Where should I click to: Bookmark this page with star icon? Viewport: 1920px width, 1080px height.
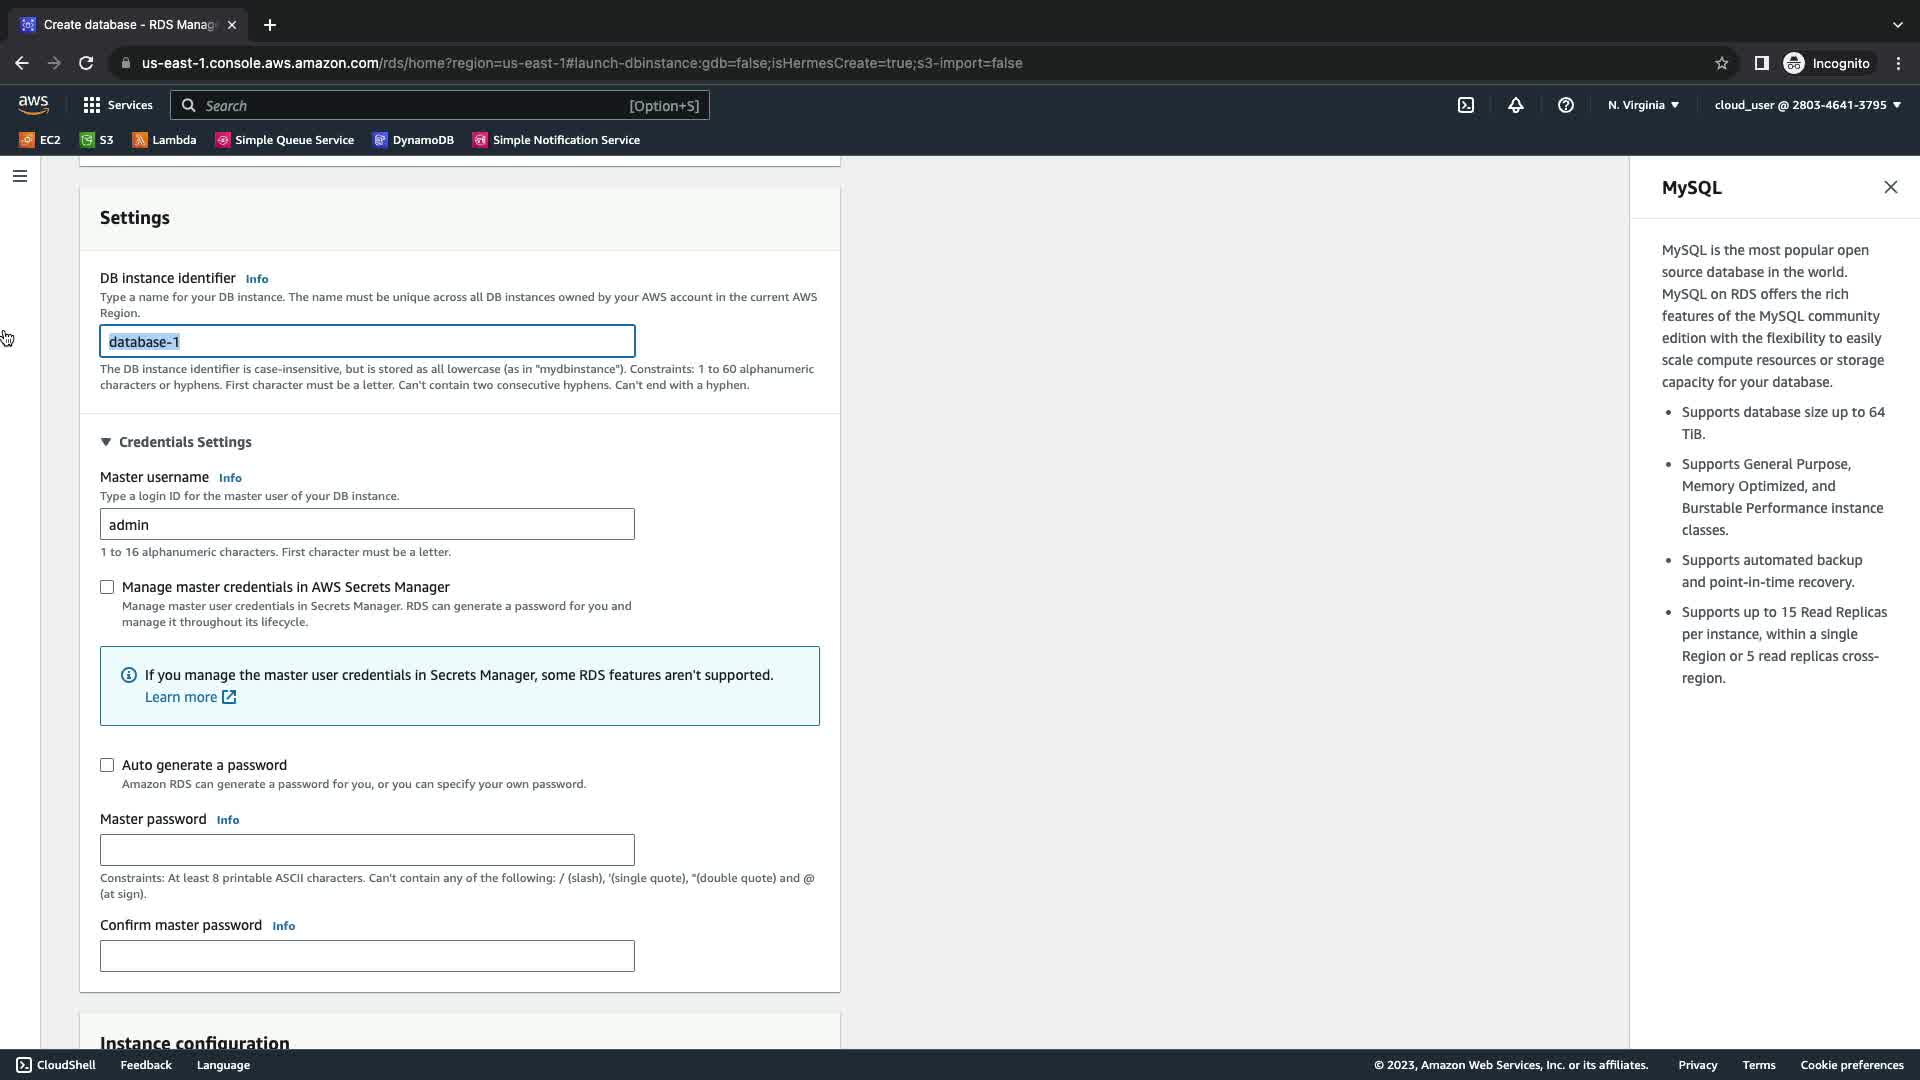pos(1721,63)
